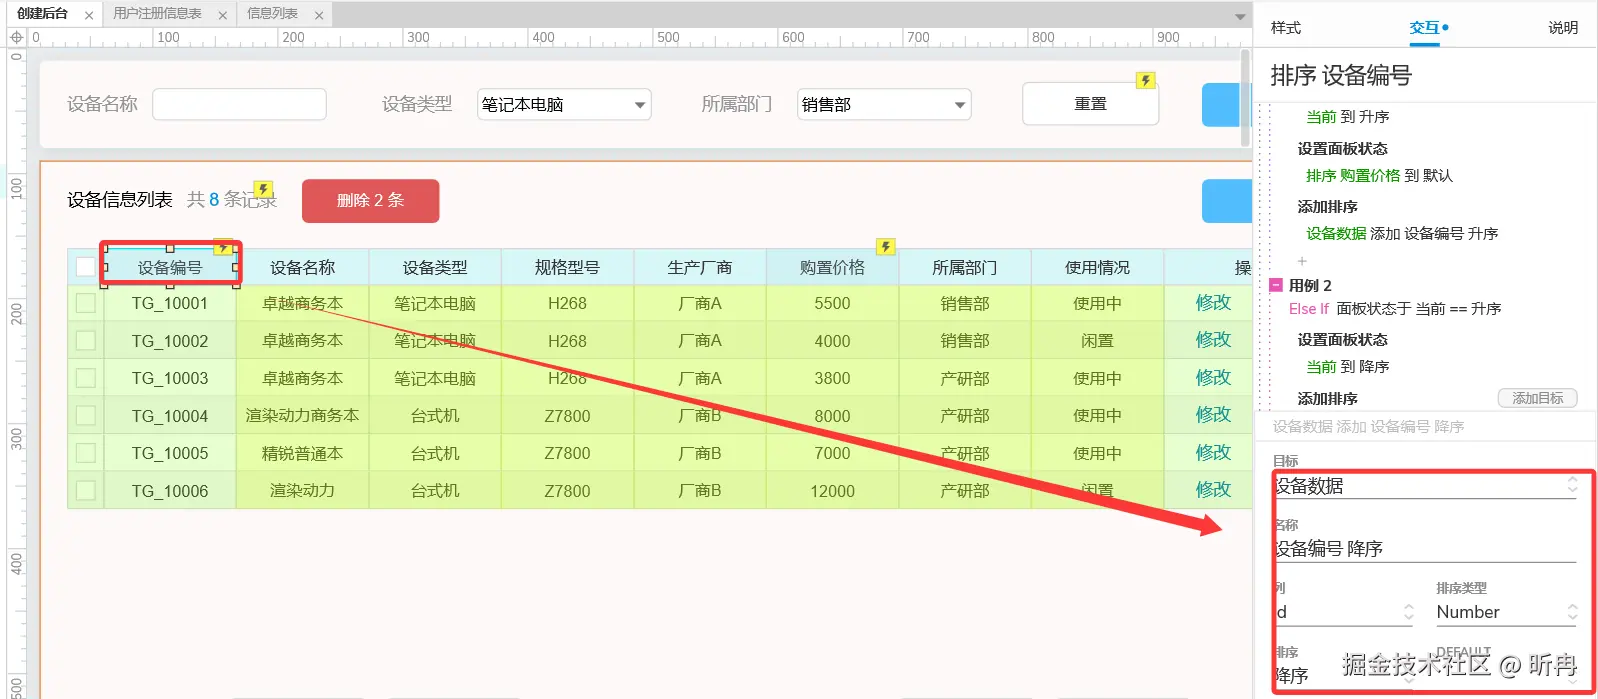This screenshot has width=1598, height=699.
Task: Click the canvas vertical scrollbar
Action: pyautogui.click(x=1245, y=97)
